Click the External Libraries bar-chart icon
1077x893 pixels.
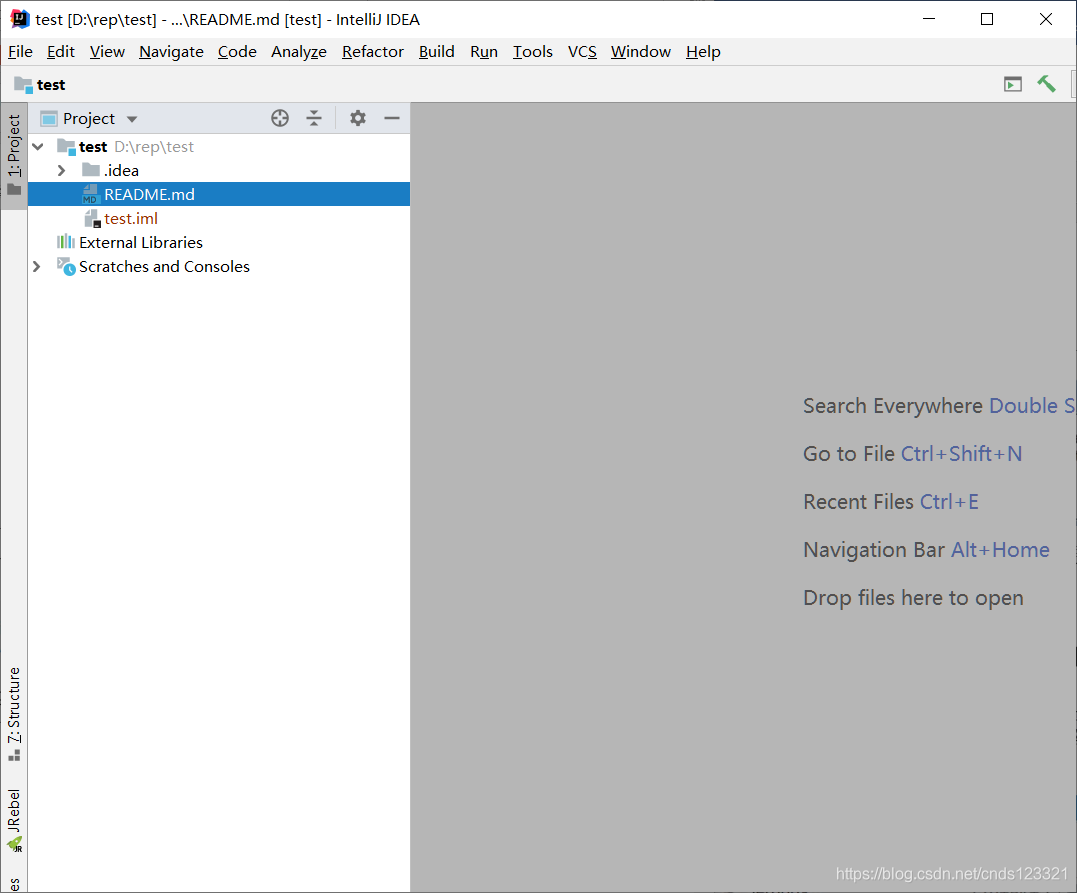click(66, 242)
